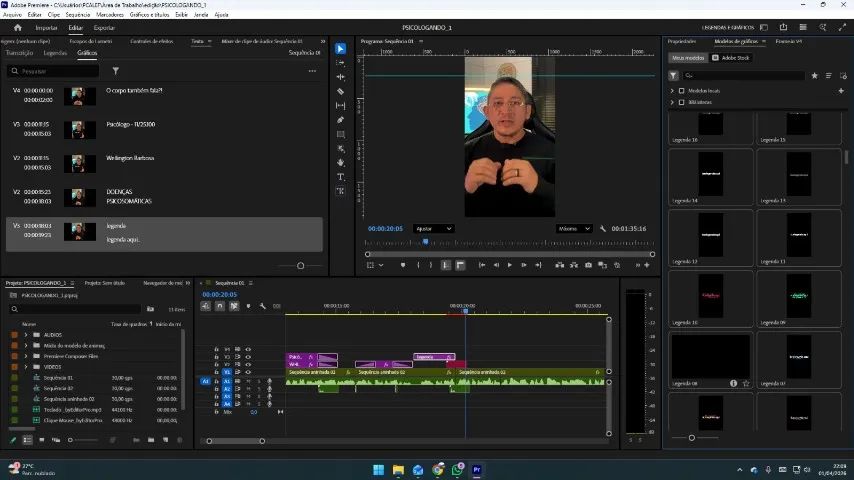Screen dimensions: 854x480
Task: Open the Marcadores menu
Action: (x=109, y=15)
